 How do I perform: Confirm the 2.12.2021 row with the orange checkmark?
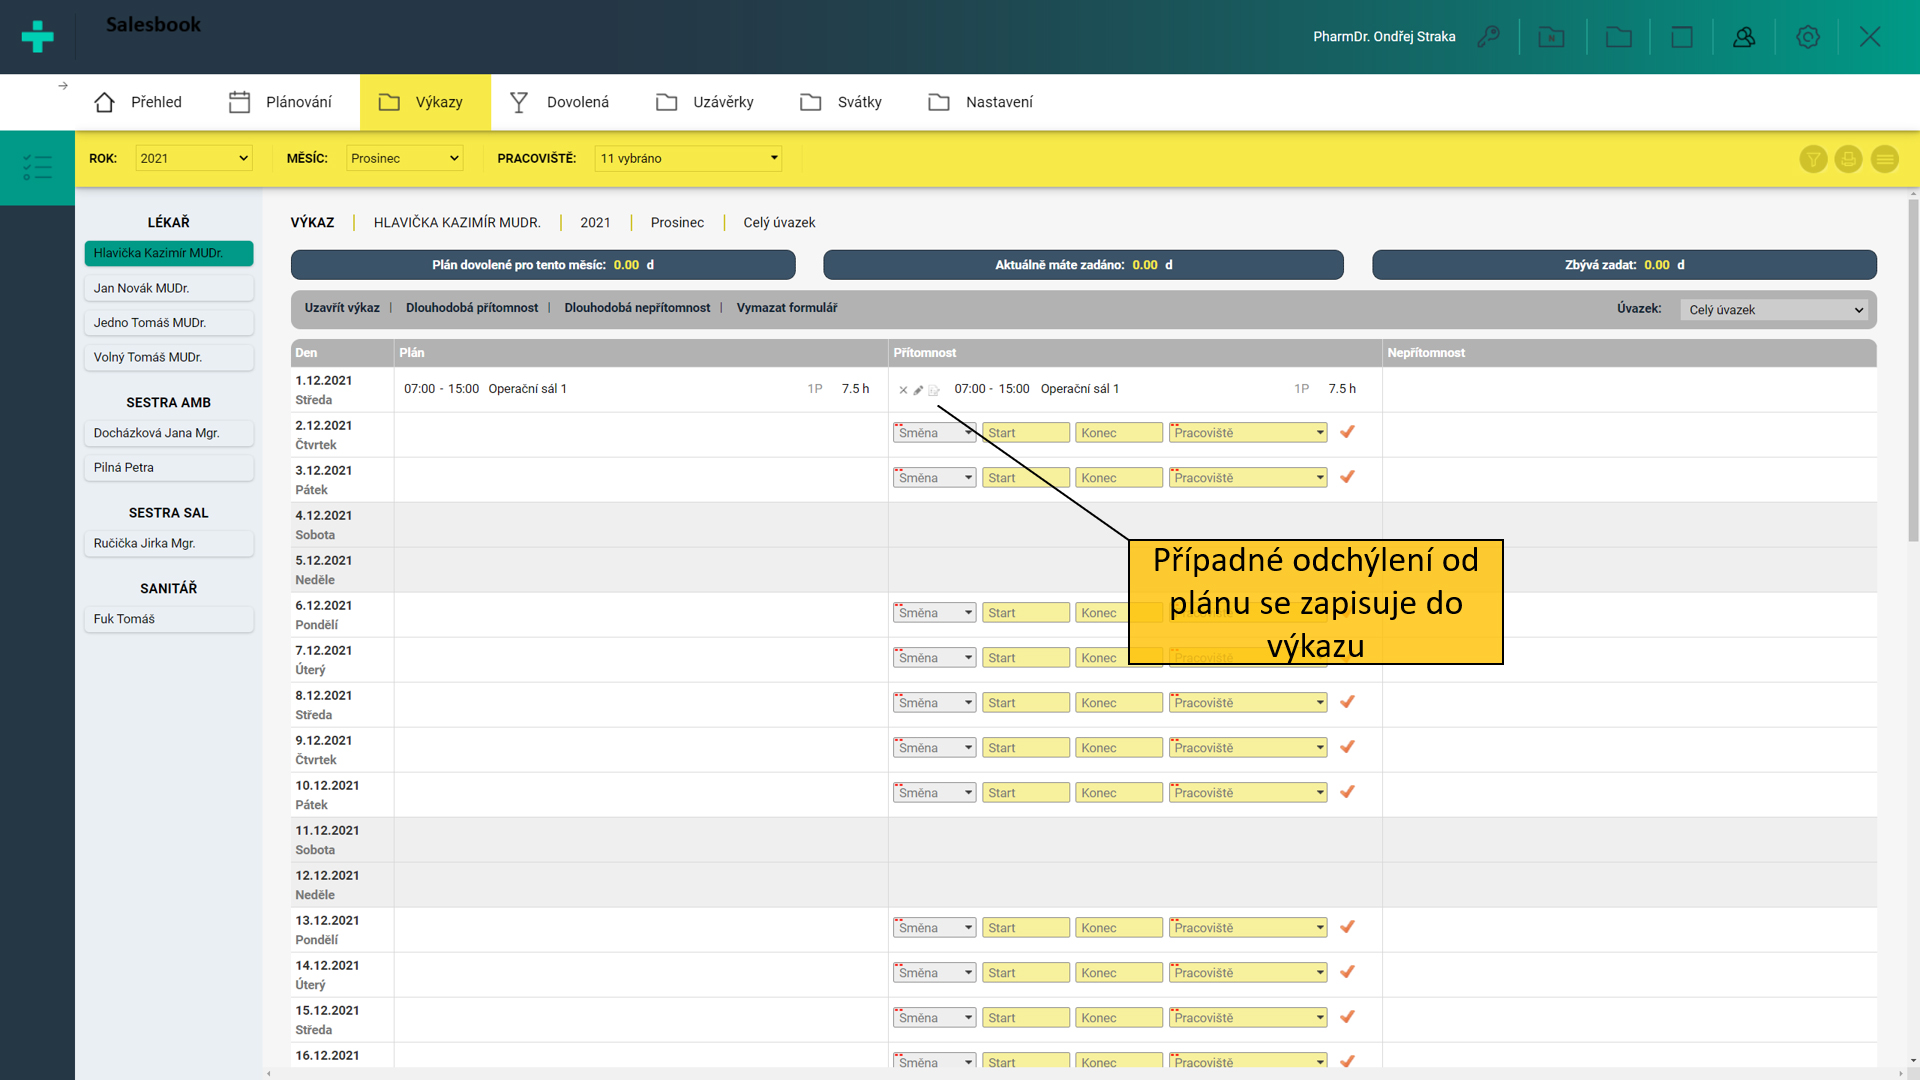(1347, 432)
